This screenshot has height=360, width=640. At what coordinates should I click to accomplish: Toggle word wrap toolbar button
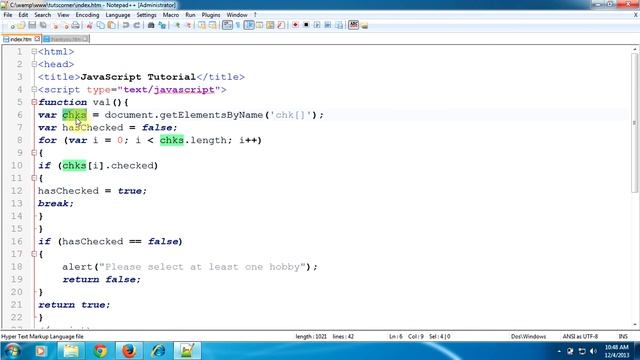click(x=227, y=25)
